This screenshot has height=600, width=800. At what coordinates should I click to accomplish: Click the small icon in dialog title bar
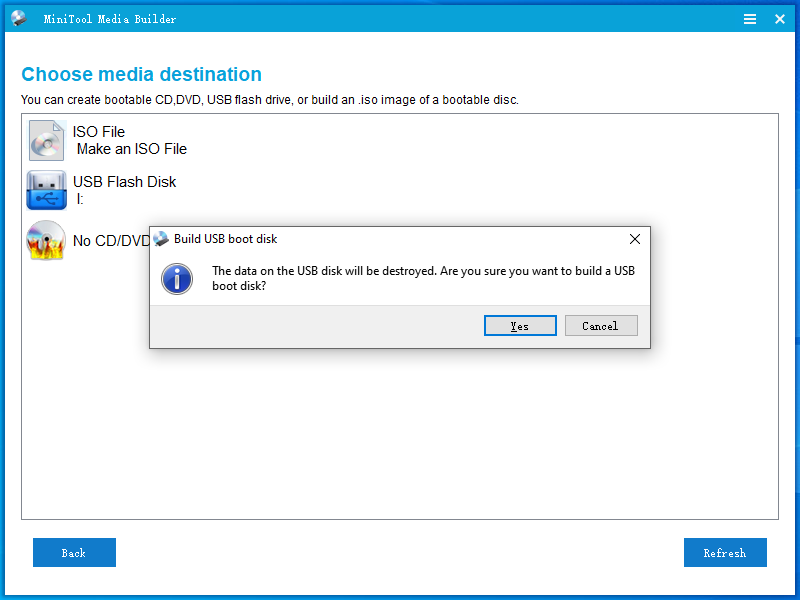coord(161,239)
